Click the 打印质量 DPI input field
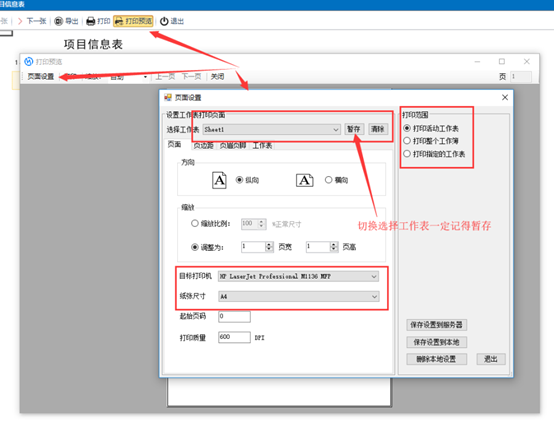554x422 pixels. 234,337
